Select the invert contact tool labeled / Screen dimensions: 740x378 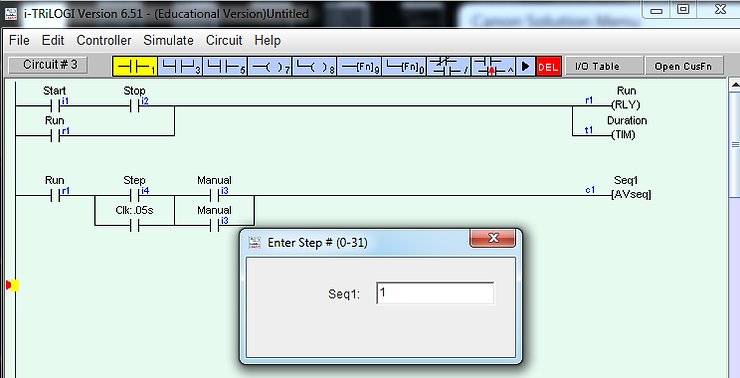(448, 67)
